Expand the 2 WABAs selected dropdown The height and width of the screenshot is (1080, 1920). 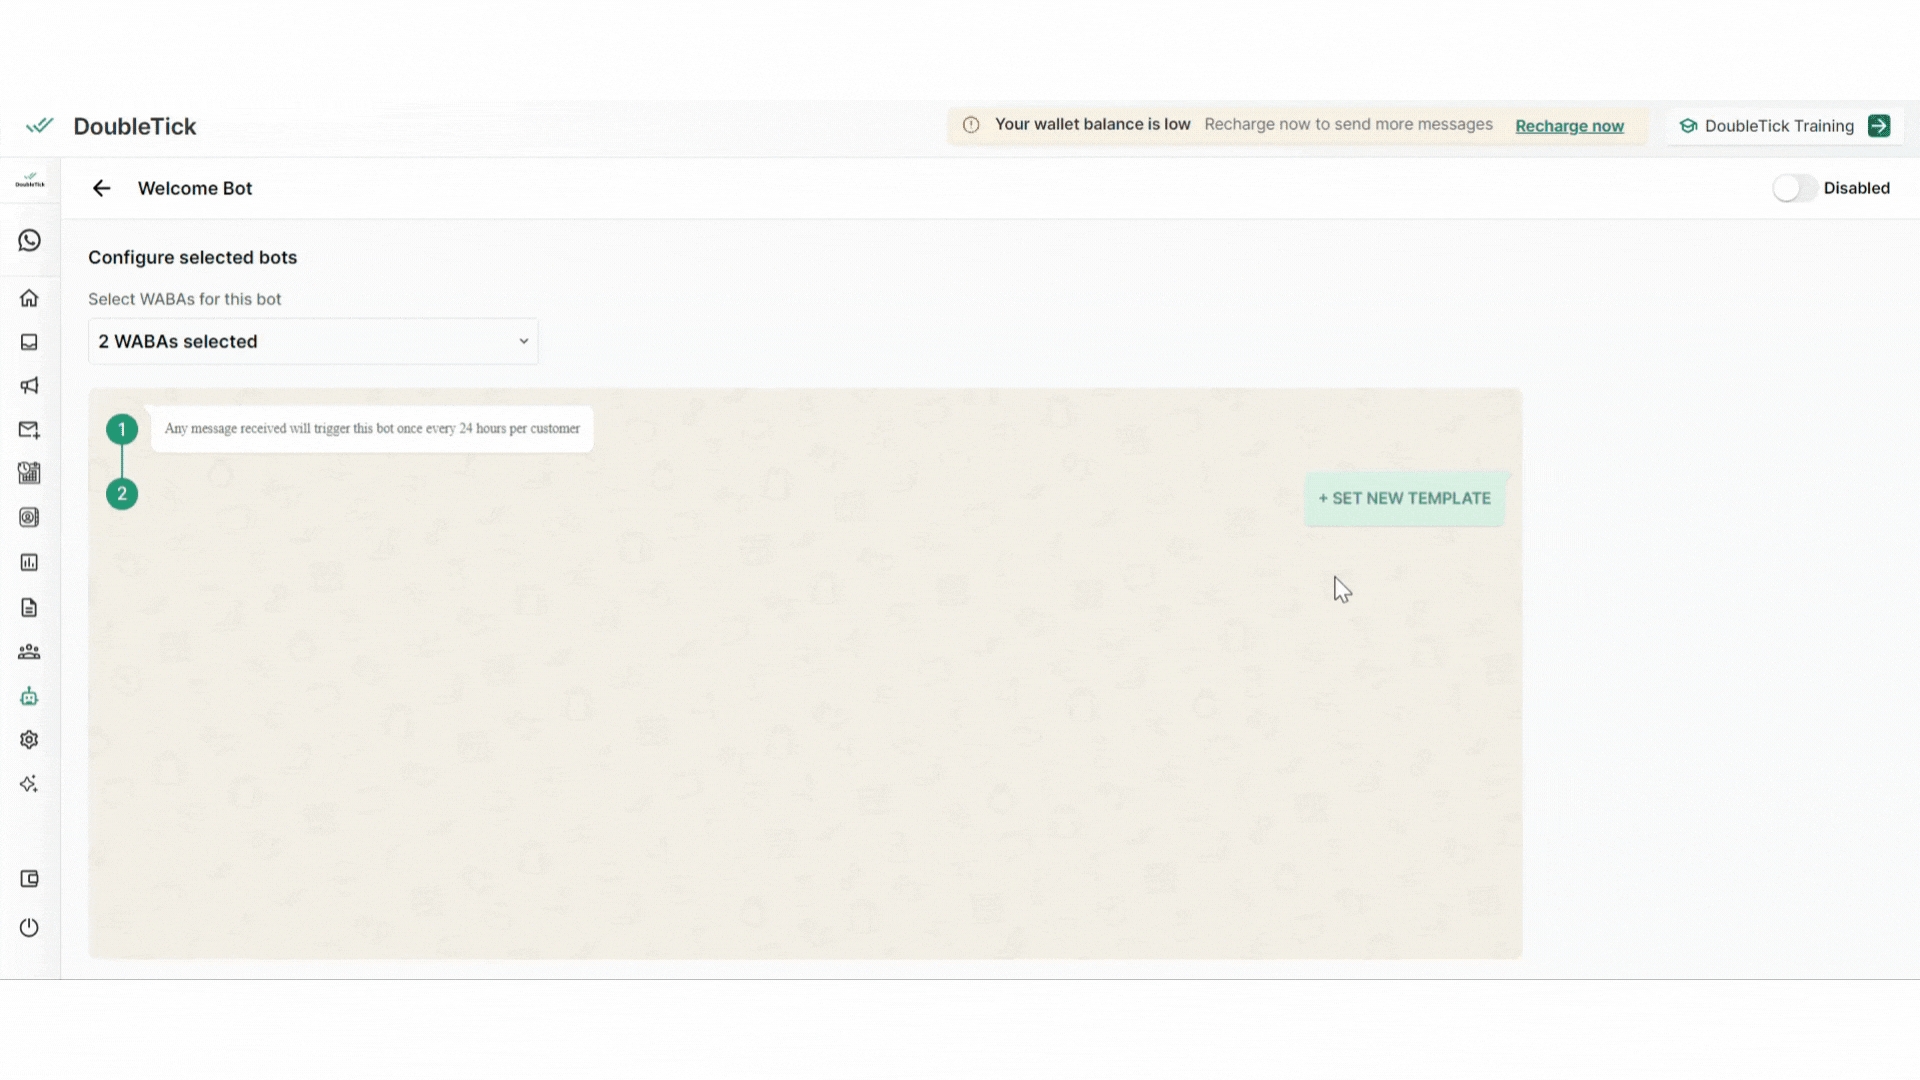(313, 342)
